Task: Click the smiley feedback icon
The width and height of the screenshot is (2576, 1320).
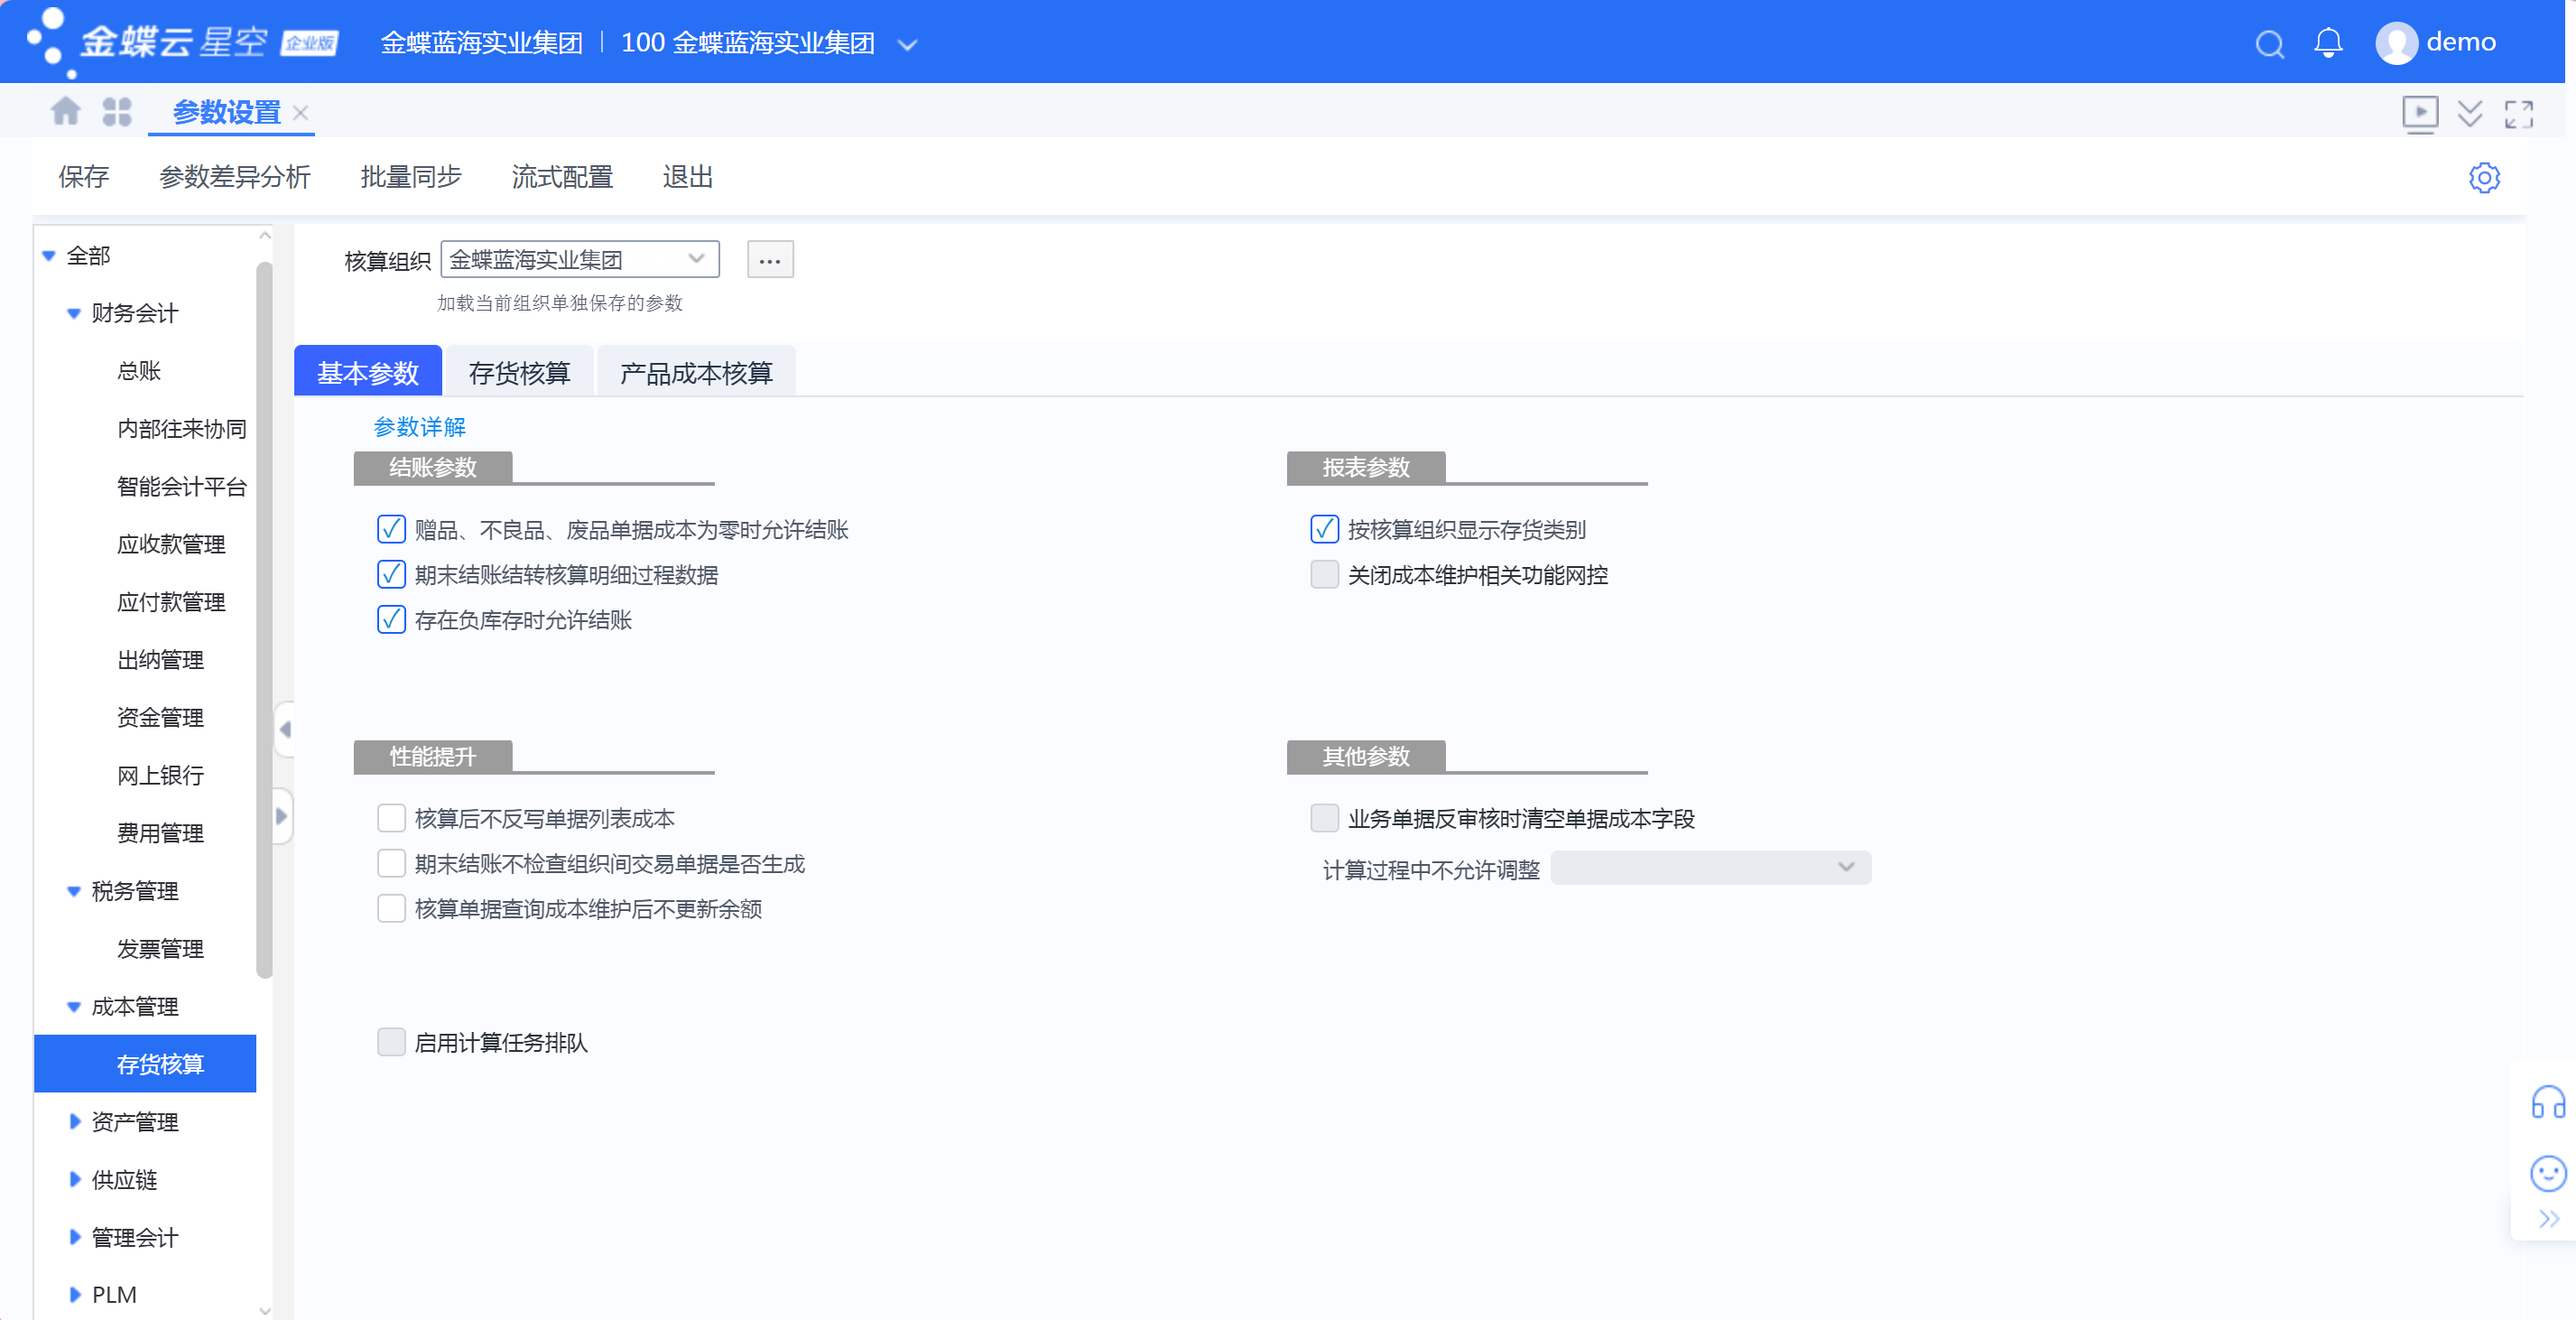Action: point(2548,1172)
